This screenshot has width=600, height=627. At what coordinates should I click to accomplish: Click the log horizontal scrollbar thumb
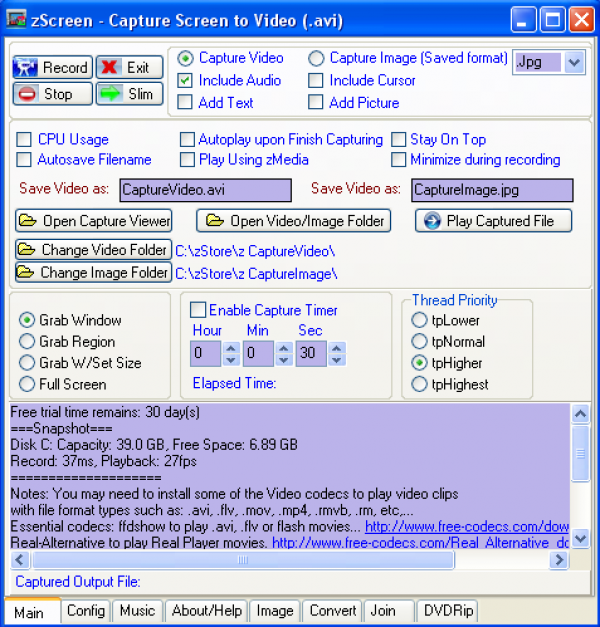[243, 560]
